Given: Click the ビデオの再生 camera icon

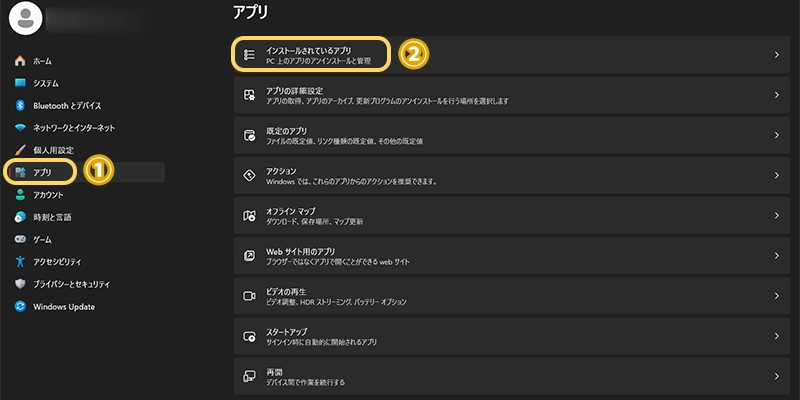Looking at the screenshot, I should [250, 296].
